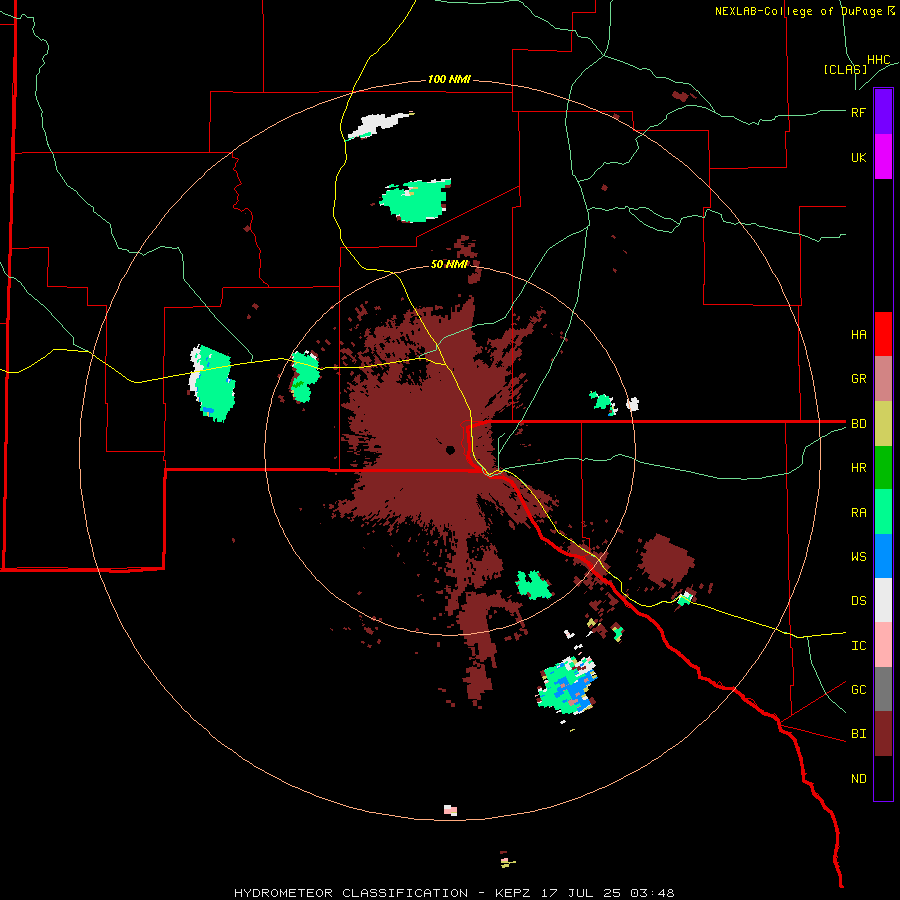Click the purple RF legend color swatch
Screen dimensions: 900x900
[883, 112]
